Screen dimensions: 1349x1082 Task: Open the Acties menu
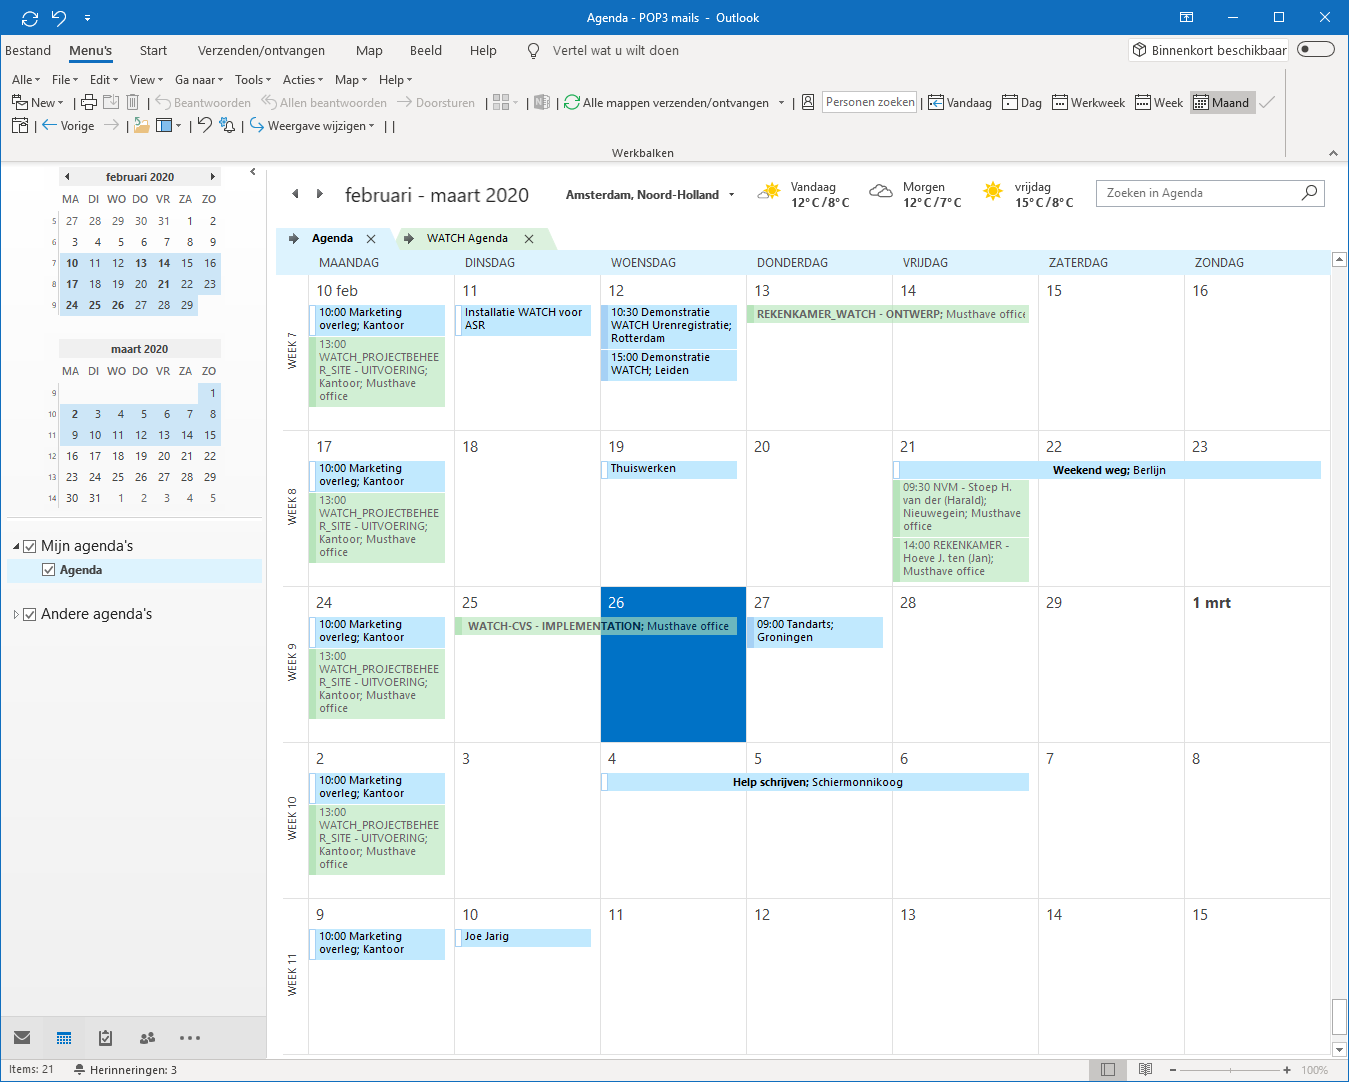303,80
